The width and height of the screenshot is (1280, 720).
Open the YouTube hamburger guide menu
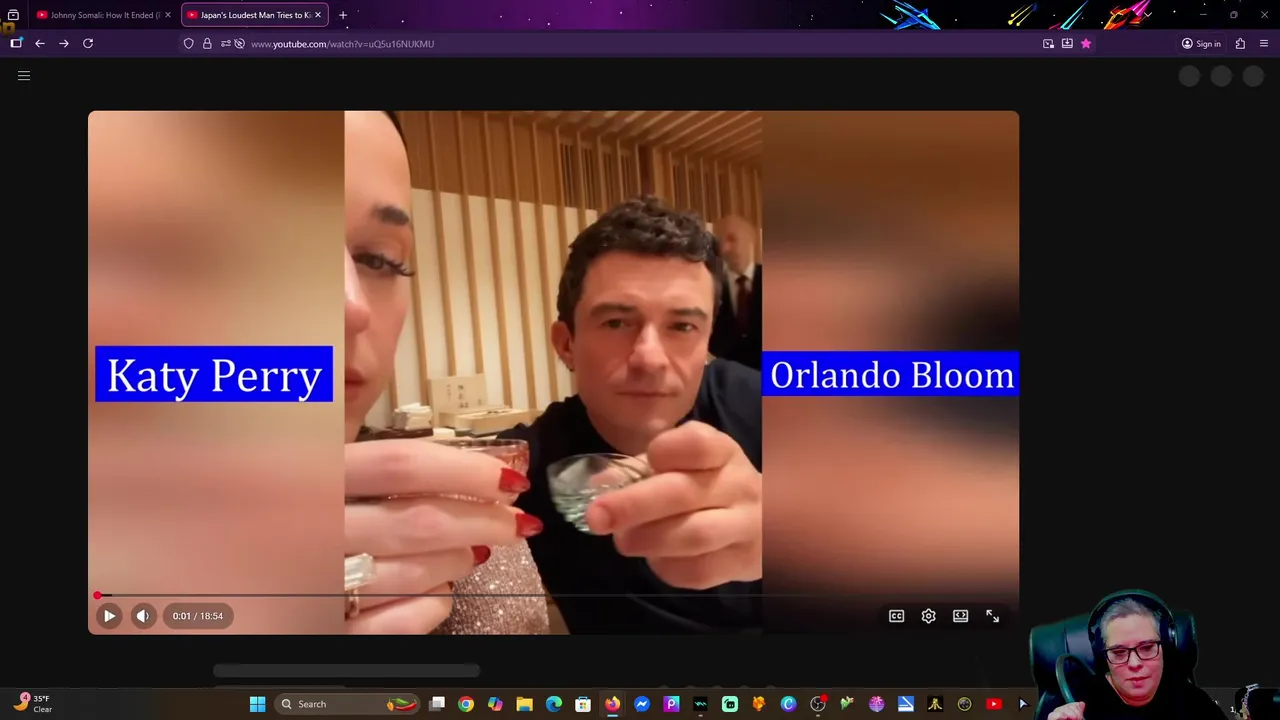point(24,76)
